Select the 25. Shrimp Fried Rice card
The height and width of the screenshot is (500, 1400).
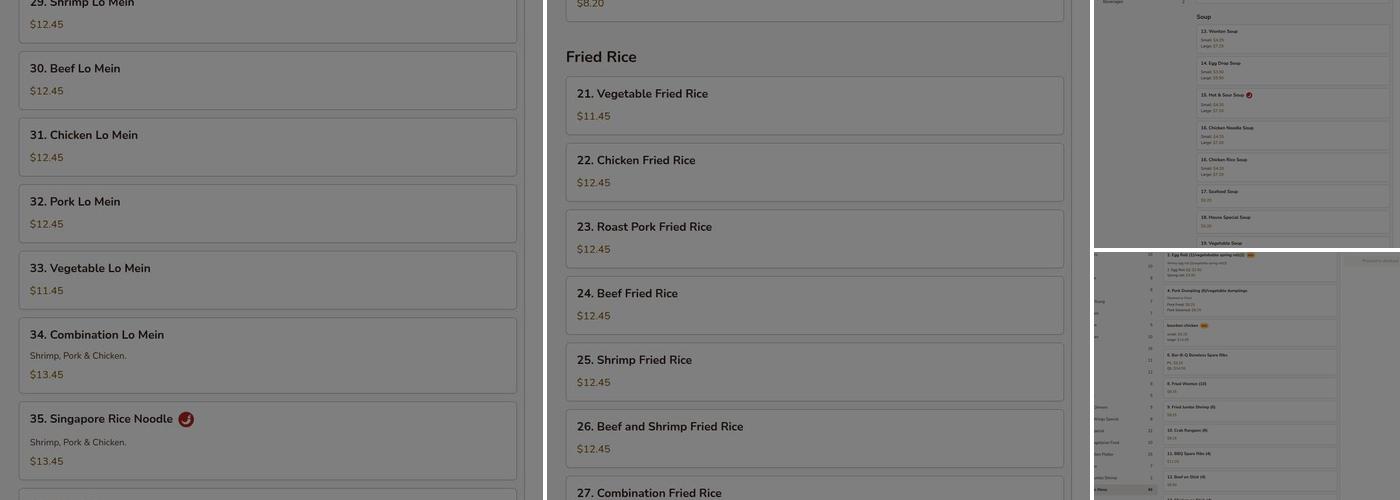click(814, 371)
